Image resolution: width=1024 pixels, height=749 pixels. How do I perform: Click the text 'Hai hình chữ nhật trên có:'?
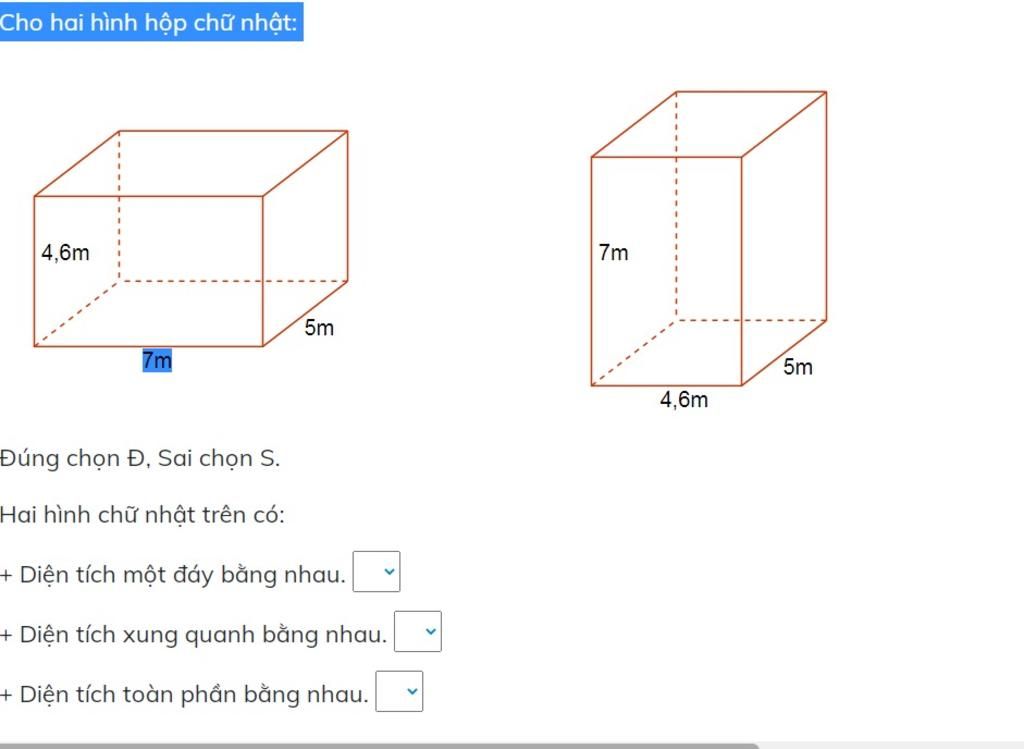coord(142,515)
